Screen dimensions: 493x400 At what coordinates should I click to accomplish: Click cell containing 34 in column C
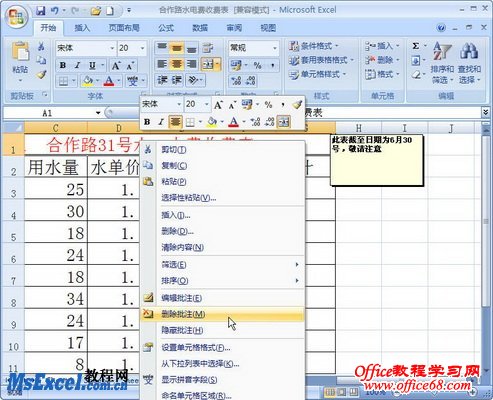tap(56, 298)
